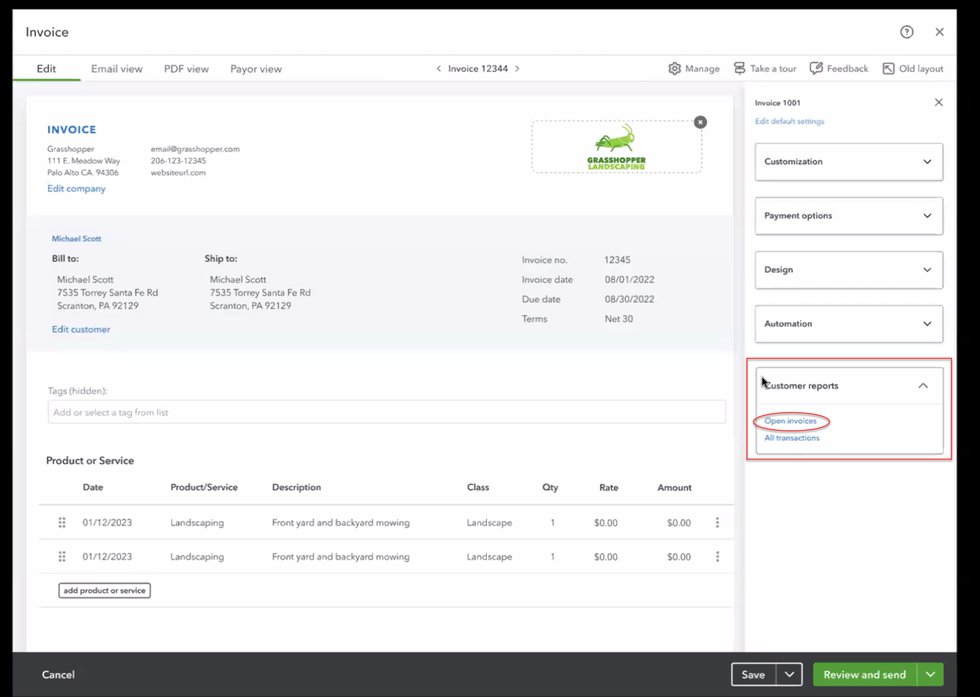
Task: Click the help question mark icon
Action: (906, 32)
